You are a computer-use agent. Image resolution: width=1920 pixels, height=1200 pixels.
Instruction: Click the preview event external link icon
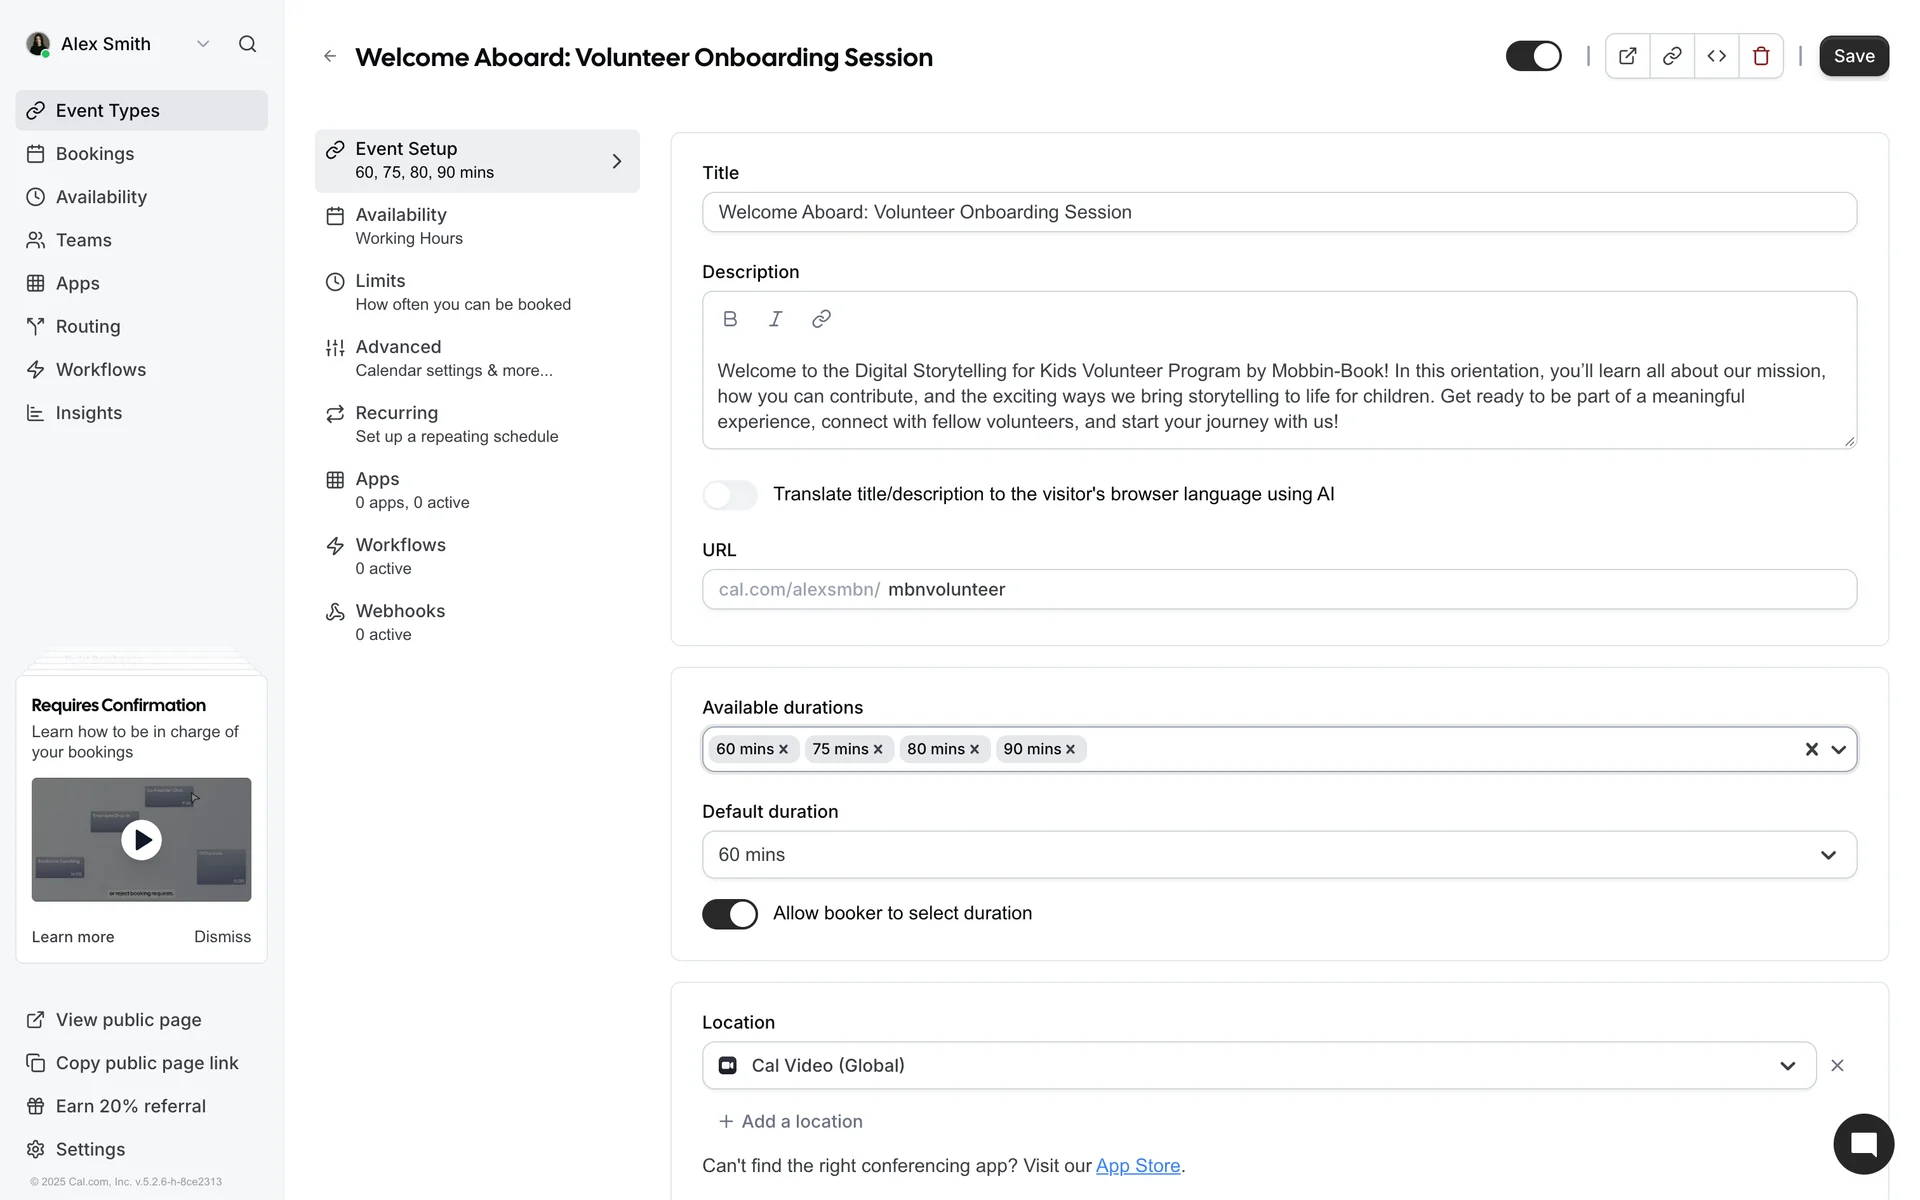pos(1628,56)
